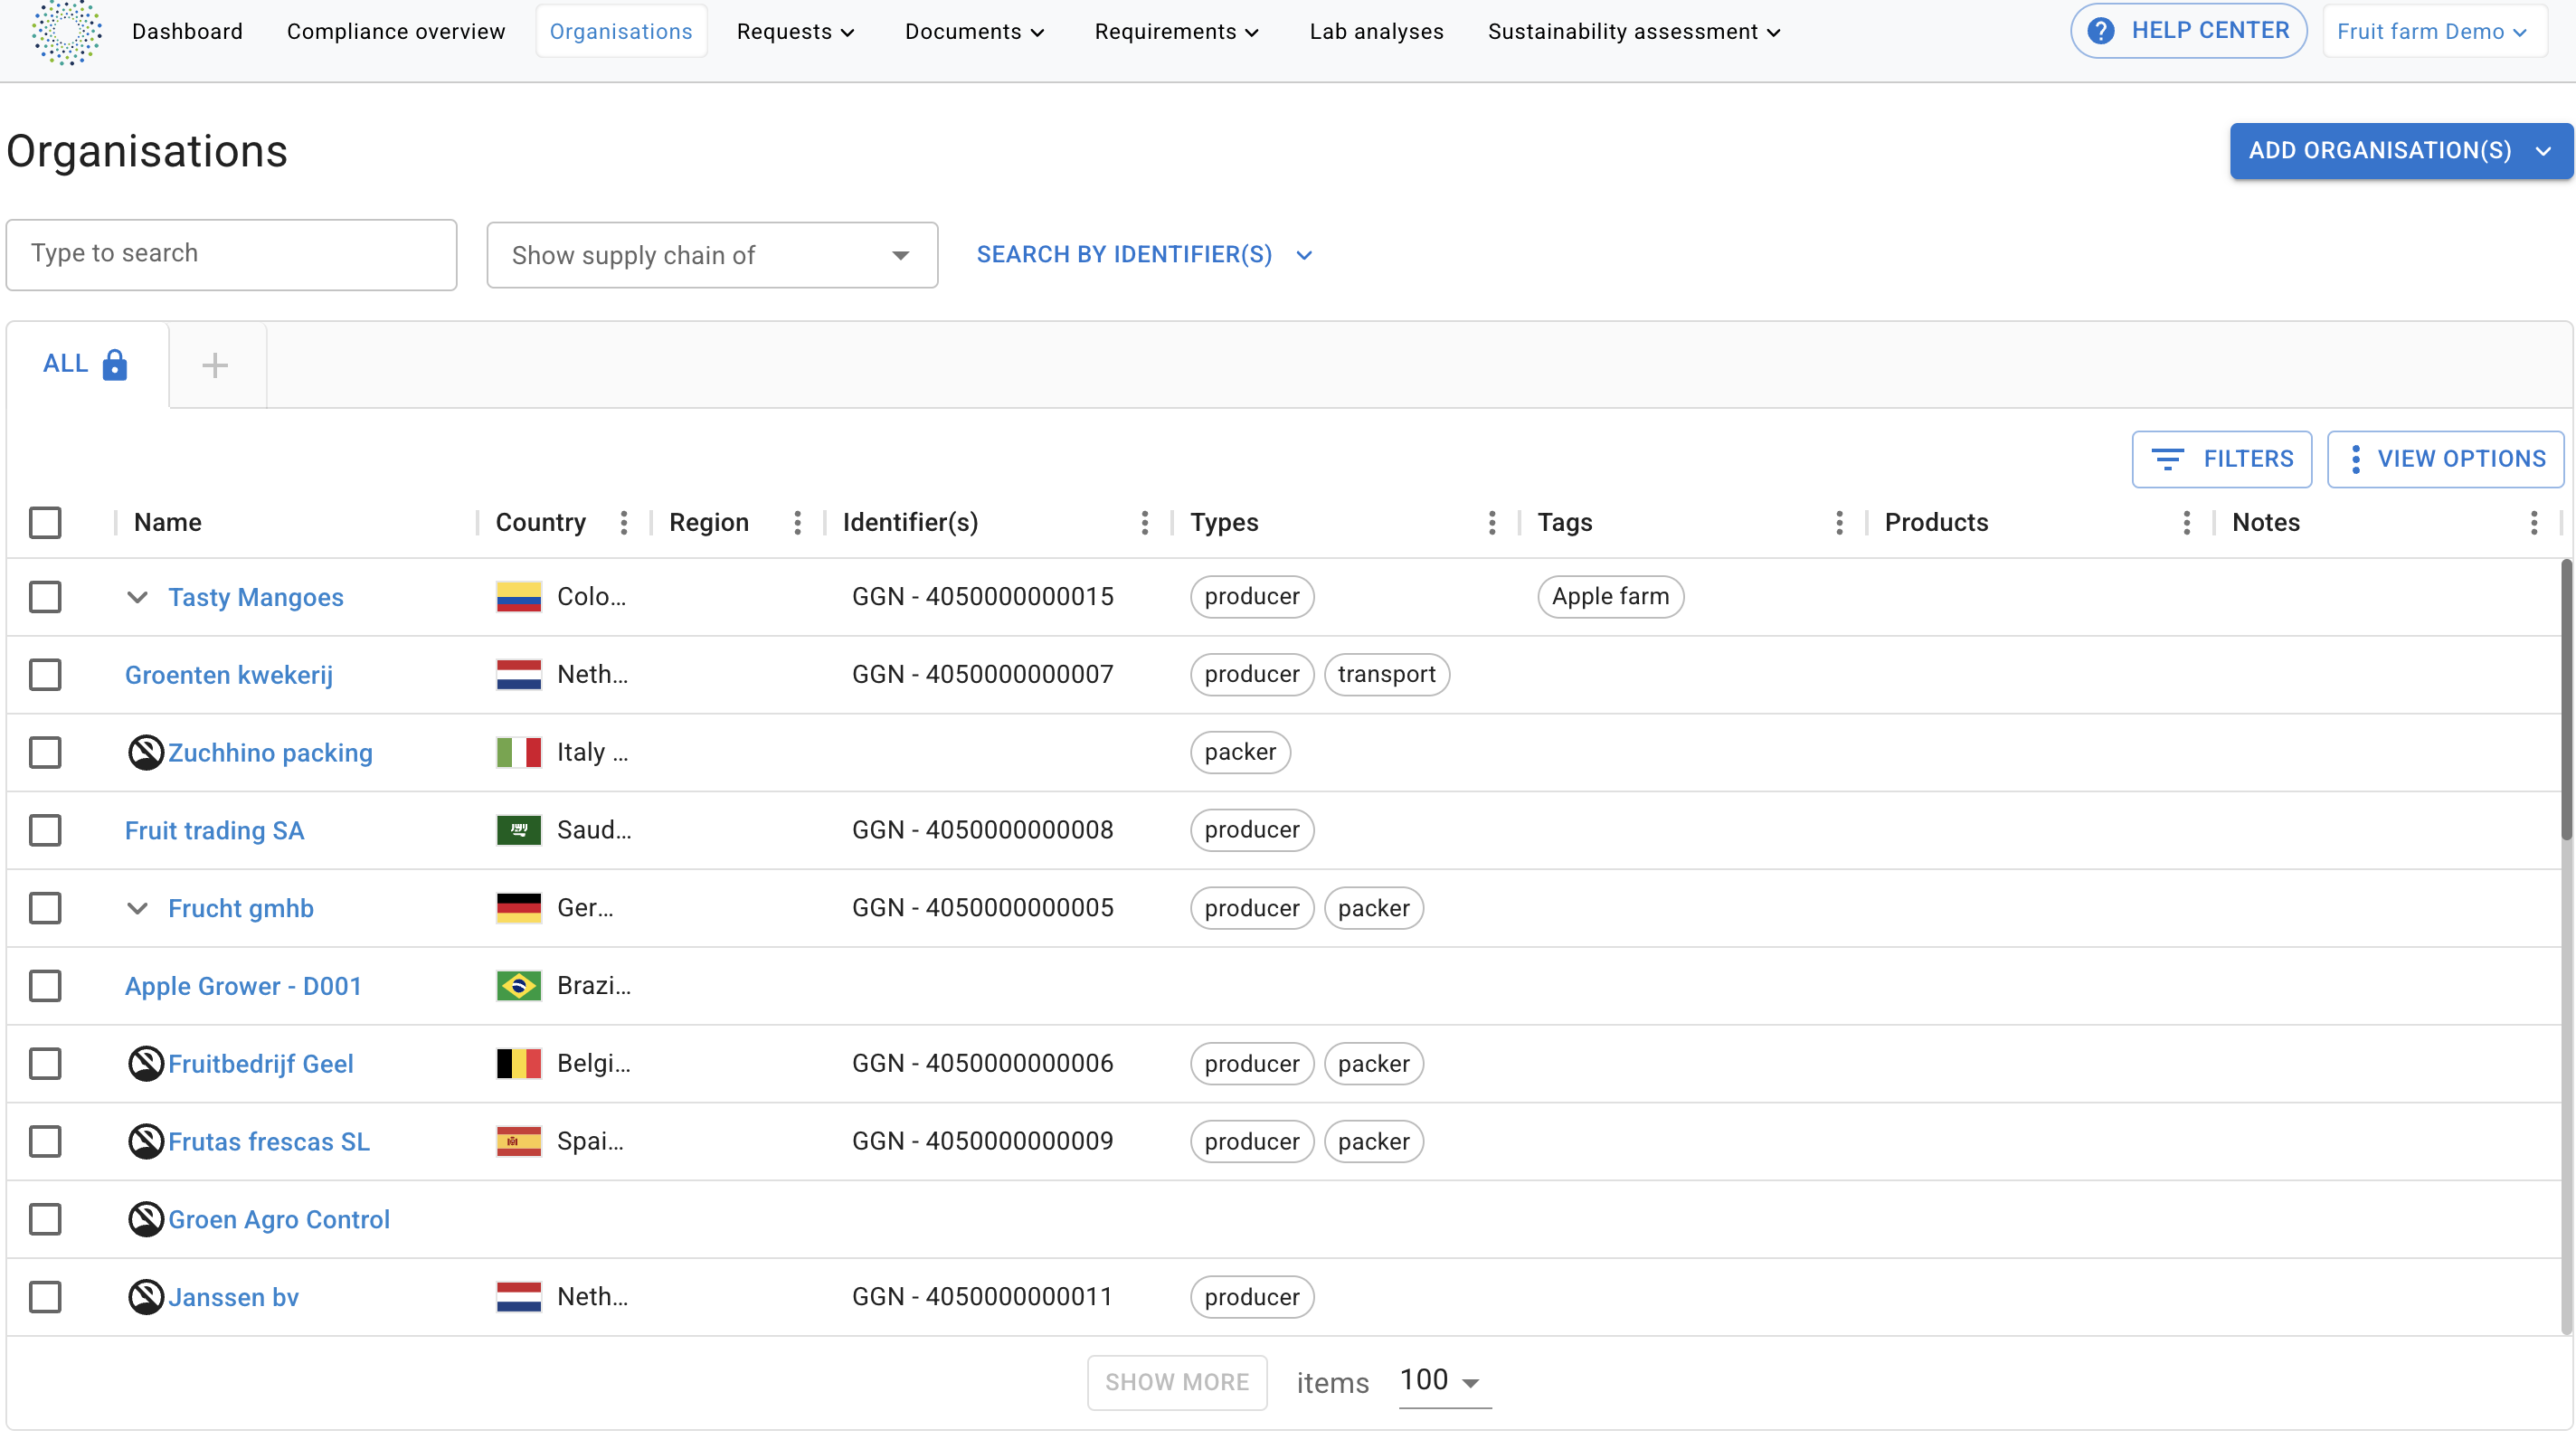The image size is (2576, 1449).
Task: Click the Show More button
Action: coord(1177,1382)
